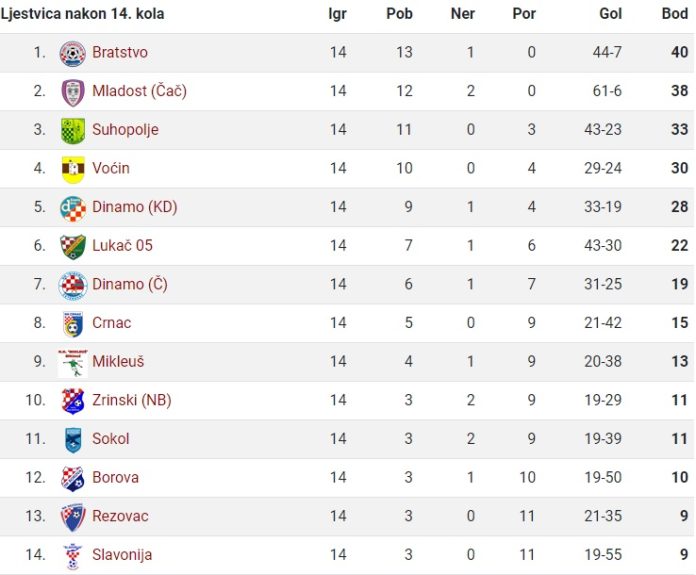Click the Bratstvo club crest icon
This screenshot has width=696, height=575.
(x=72, y=53)
